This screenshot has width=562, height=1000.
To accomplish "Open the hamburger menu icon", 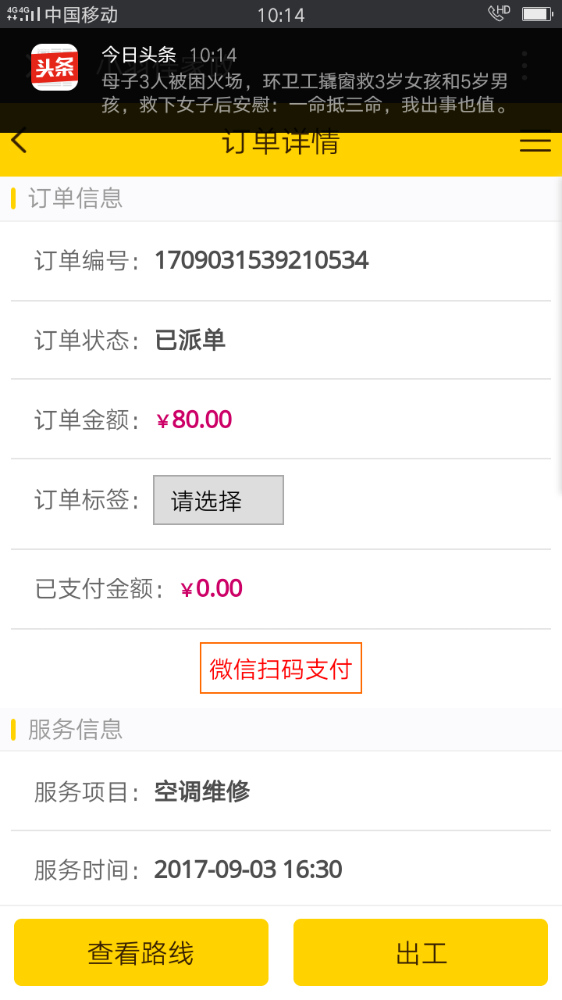I will pos(535,141).
